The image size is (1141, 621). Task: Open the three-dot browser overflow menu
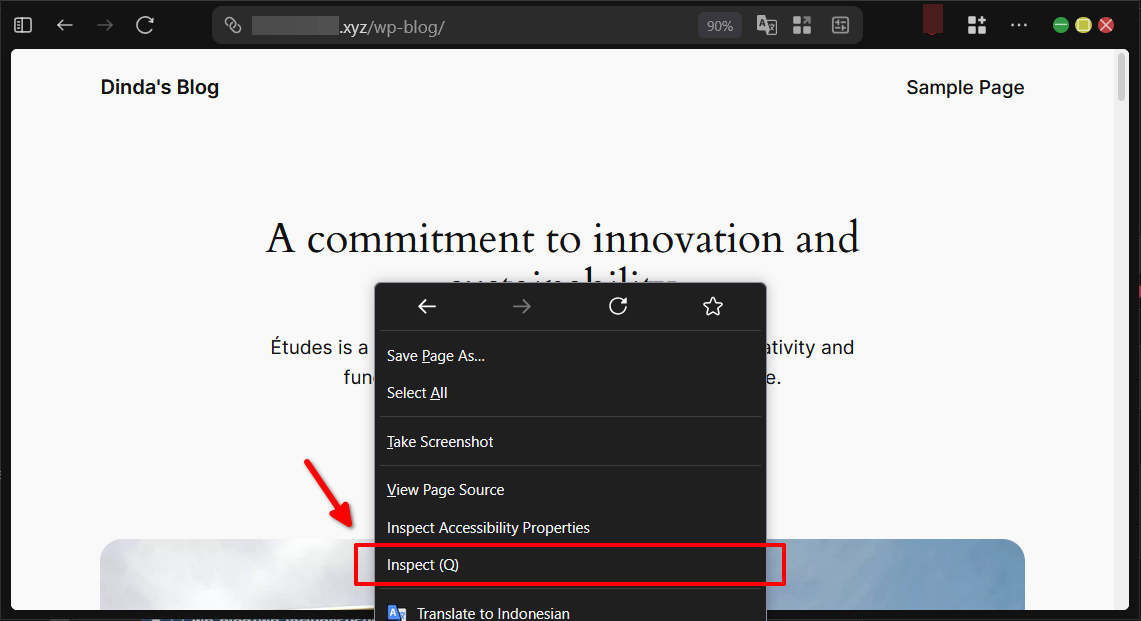(1019, 24)
